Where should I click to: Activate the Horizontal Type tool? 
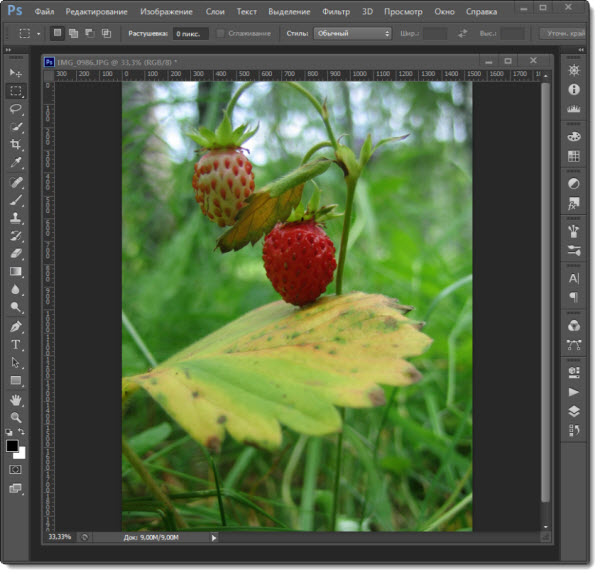click(x=16, y=344)
